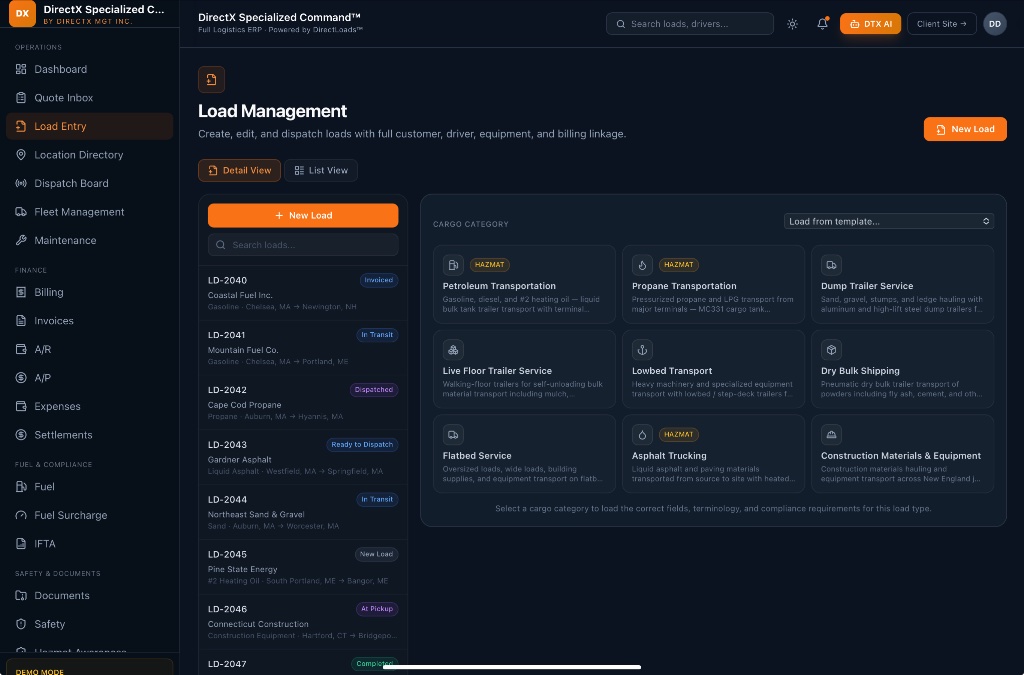Click the Dry Bulk Shipping box icon

(x=831, y=350)
